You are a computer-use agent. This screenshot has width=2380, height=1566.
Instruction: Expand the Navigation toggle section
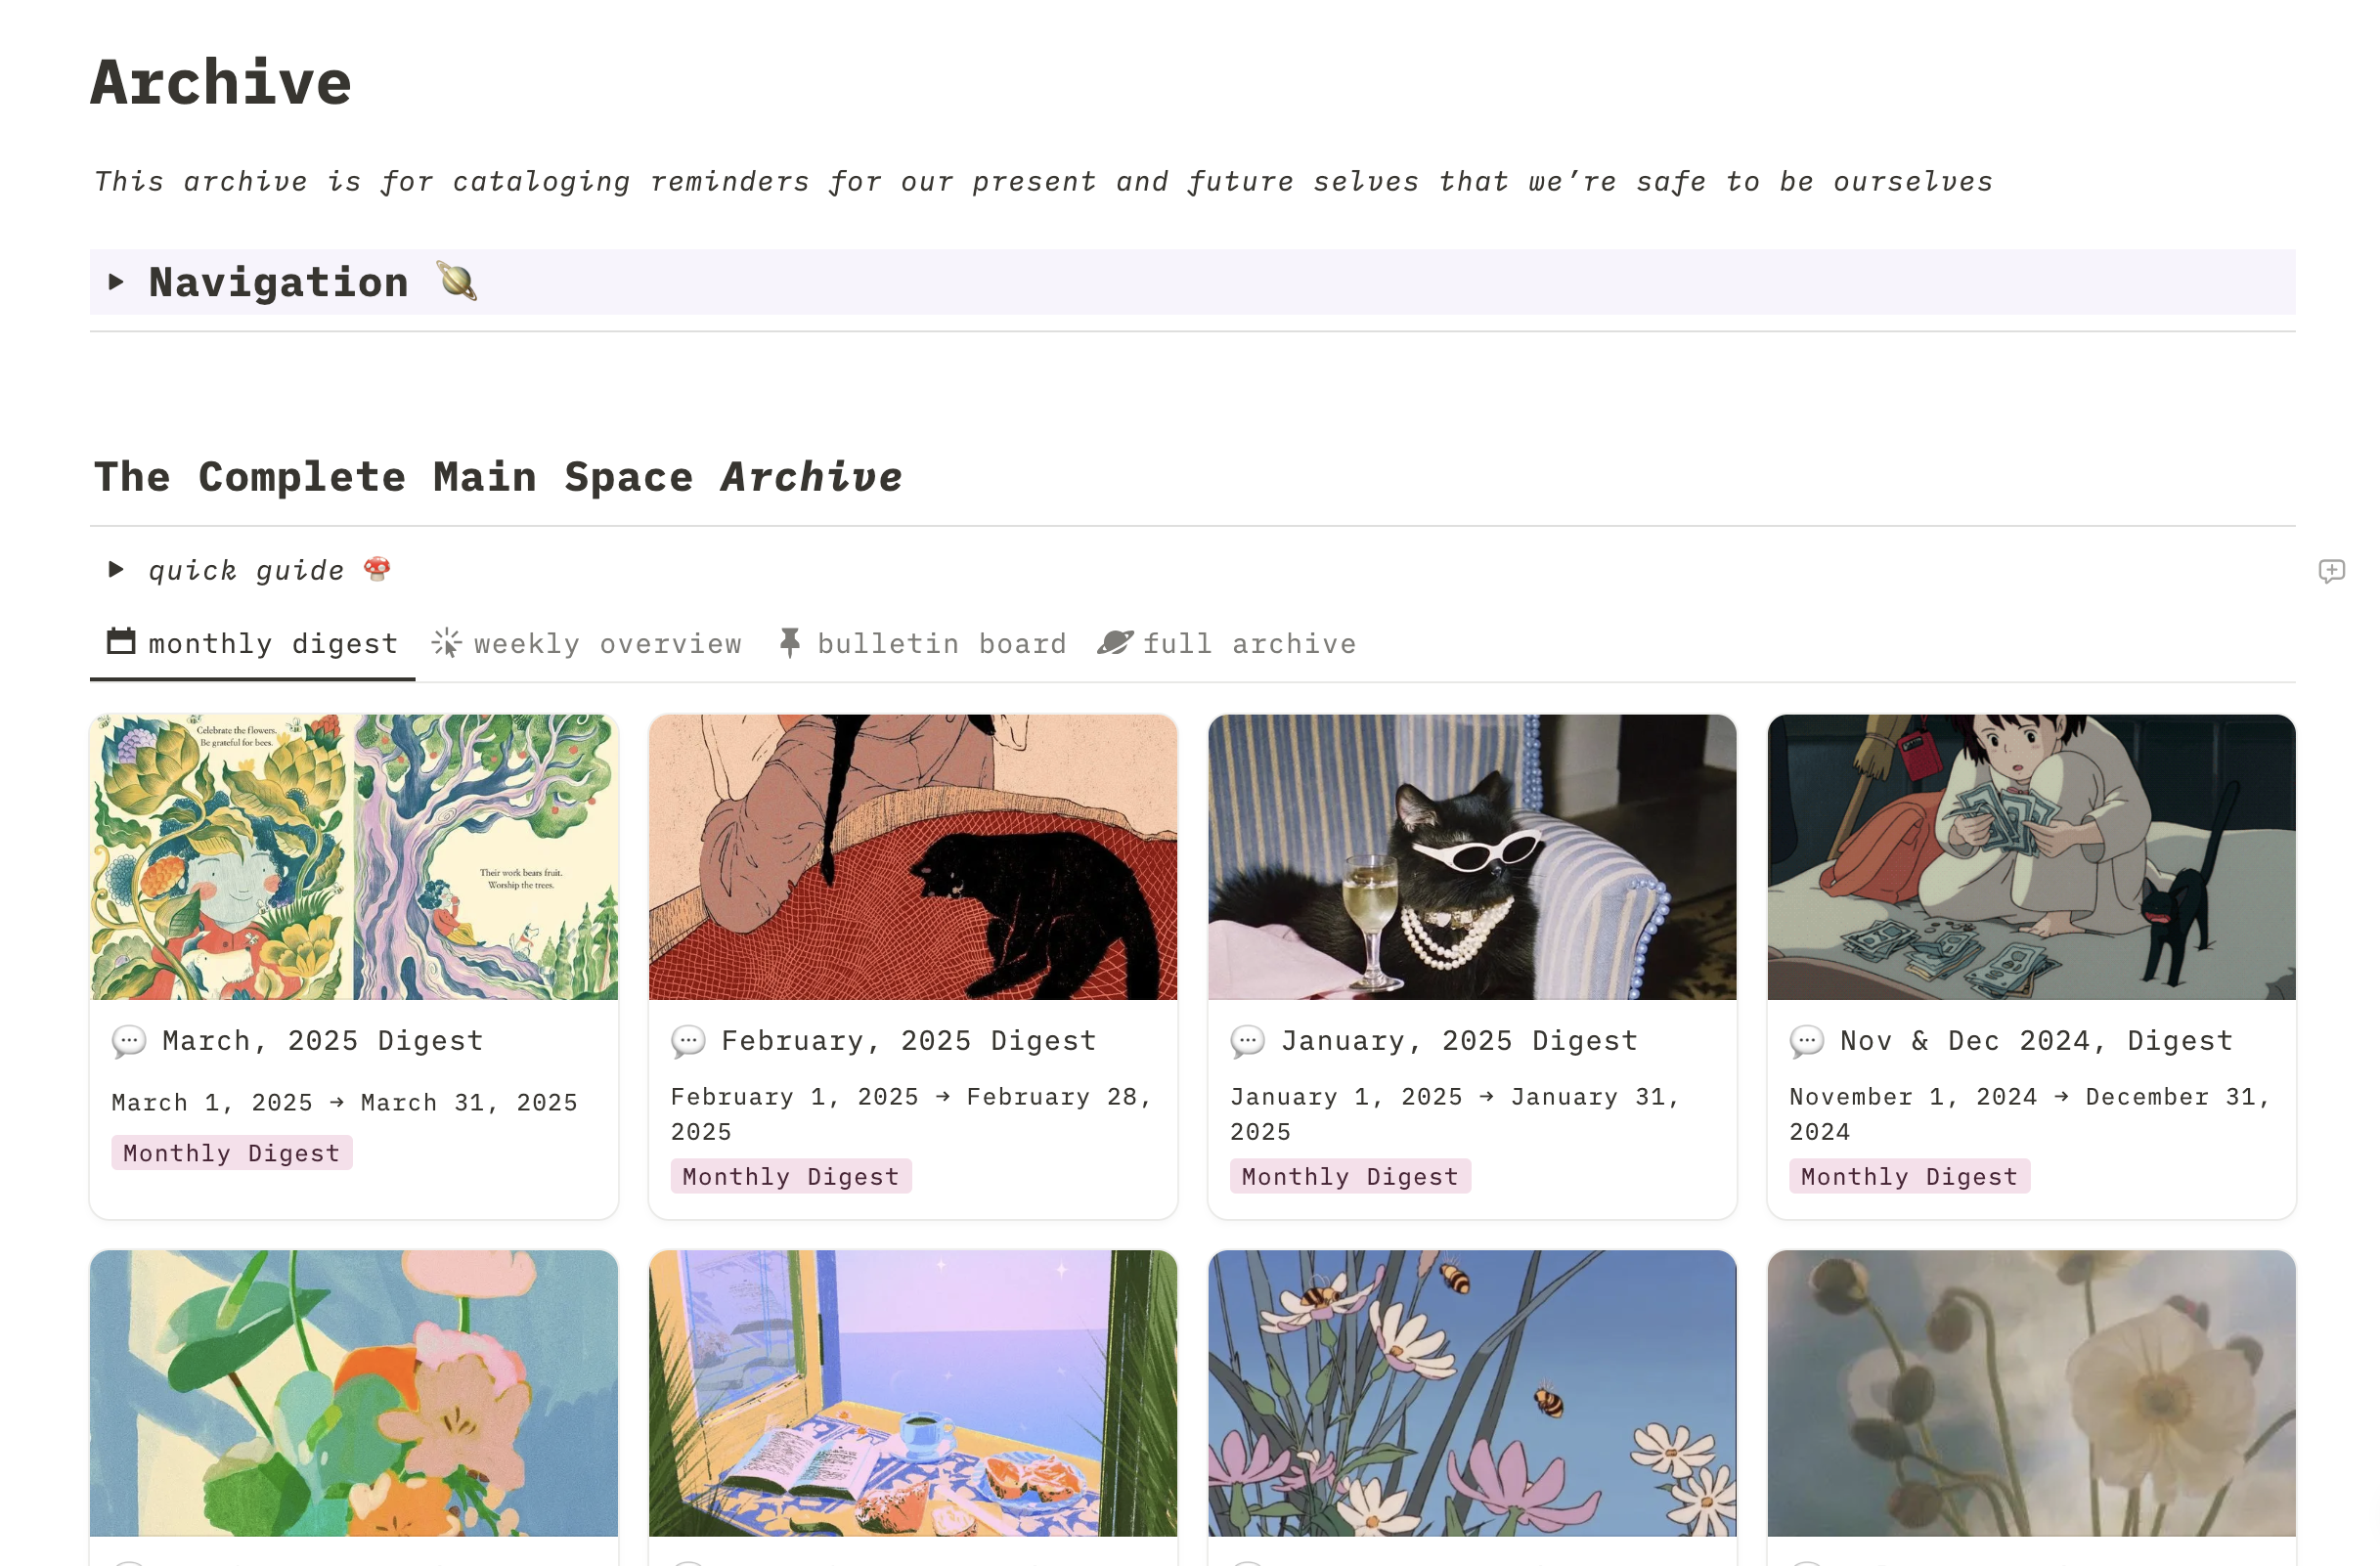pyautogui.click(x=116, y=282)
